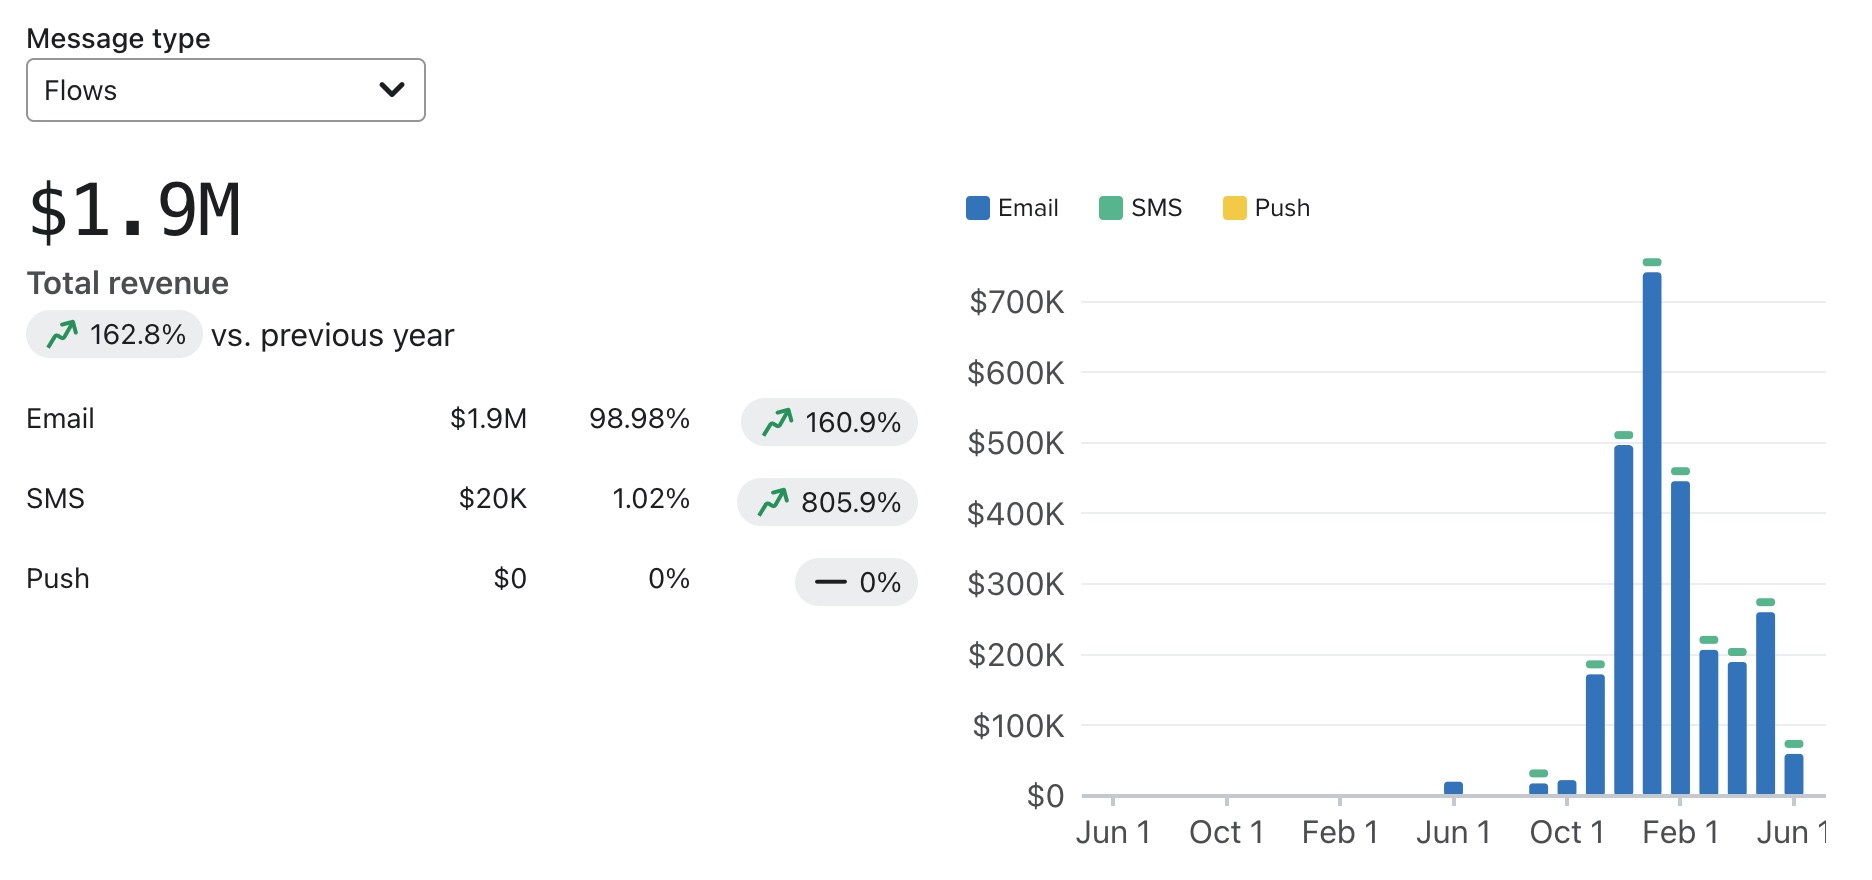
Task: Click the green SMS legend color square
Action: point(1110,208)
